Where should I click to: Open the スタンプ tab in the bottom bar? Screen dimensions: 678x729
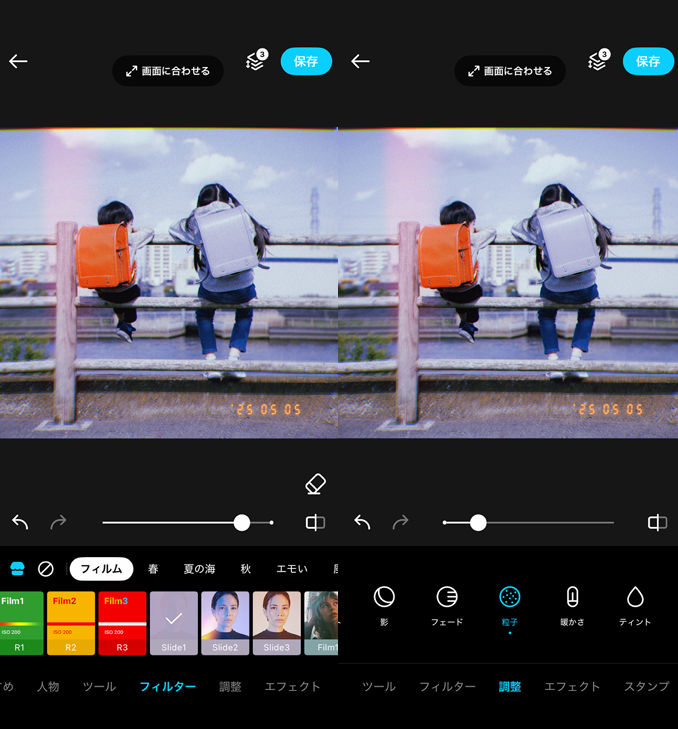click(x=646, y=687)
